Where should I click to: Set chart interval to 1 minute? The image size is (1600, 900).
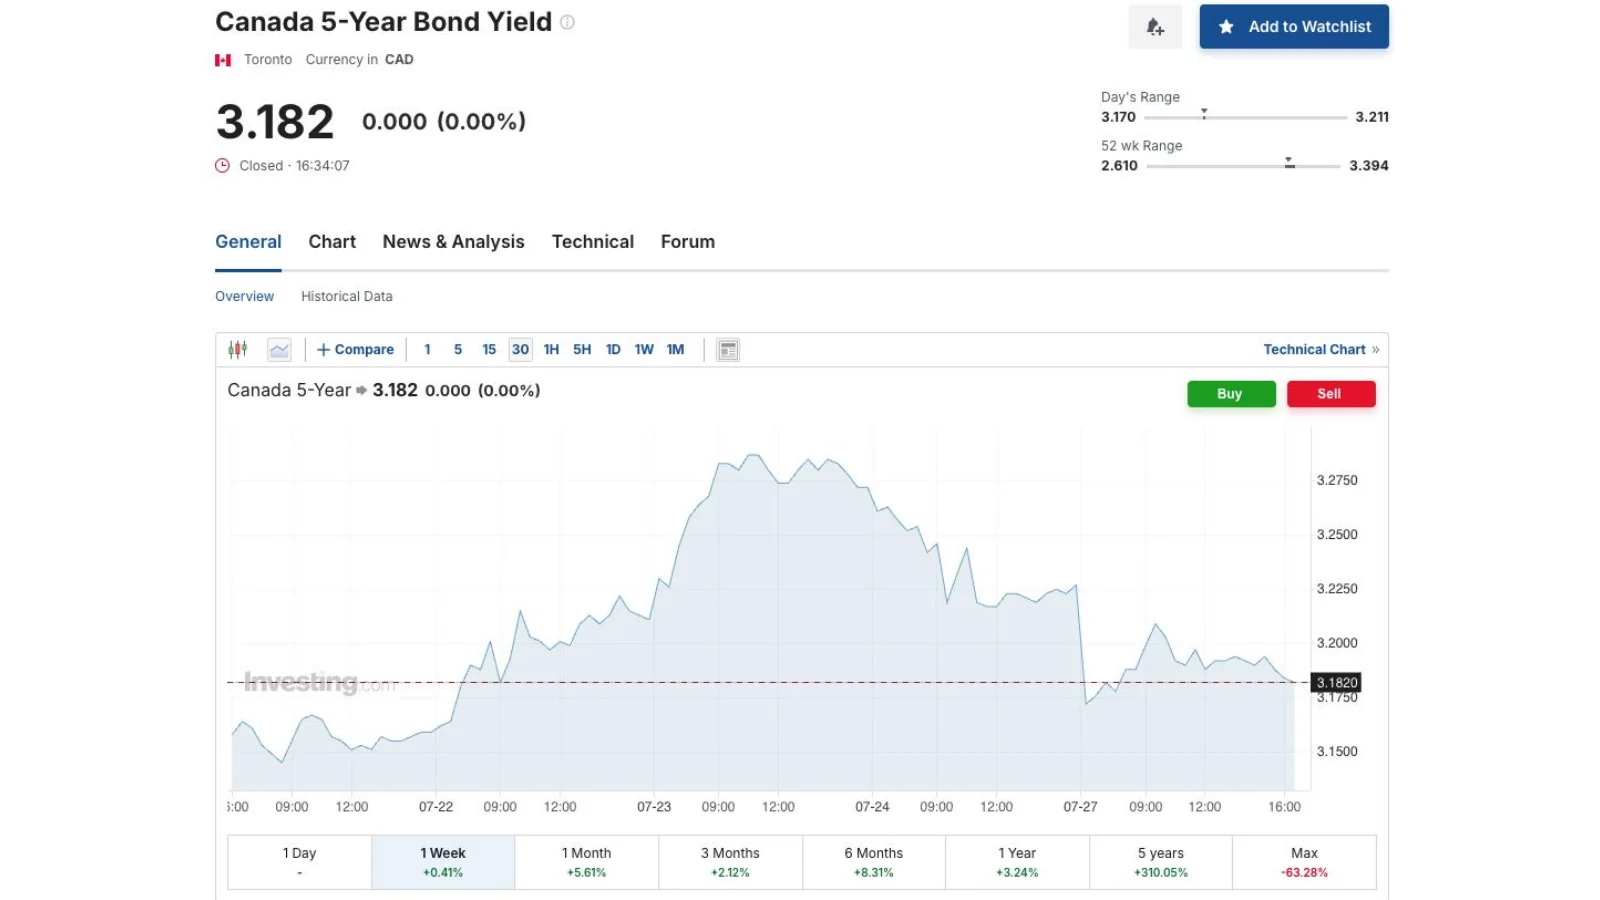(427, 349)
